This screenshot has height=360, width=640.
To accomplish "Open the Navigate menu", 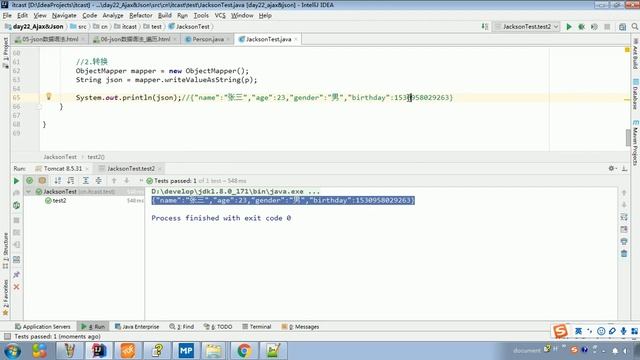I will [64, 16].
